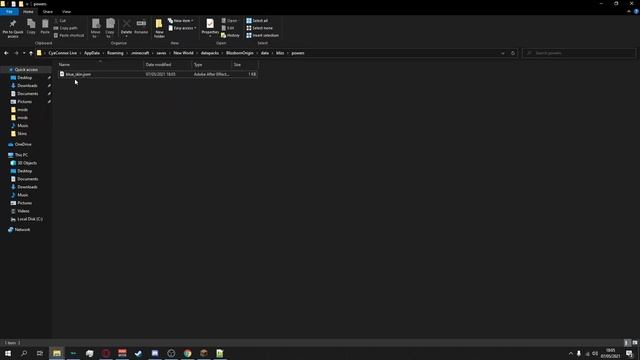Click New World in the address path
The width and height of the screenshot is (640, 360).
tap(183, 53)
